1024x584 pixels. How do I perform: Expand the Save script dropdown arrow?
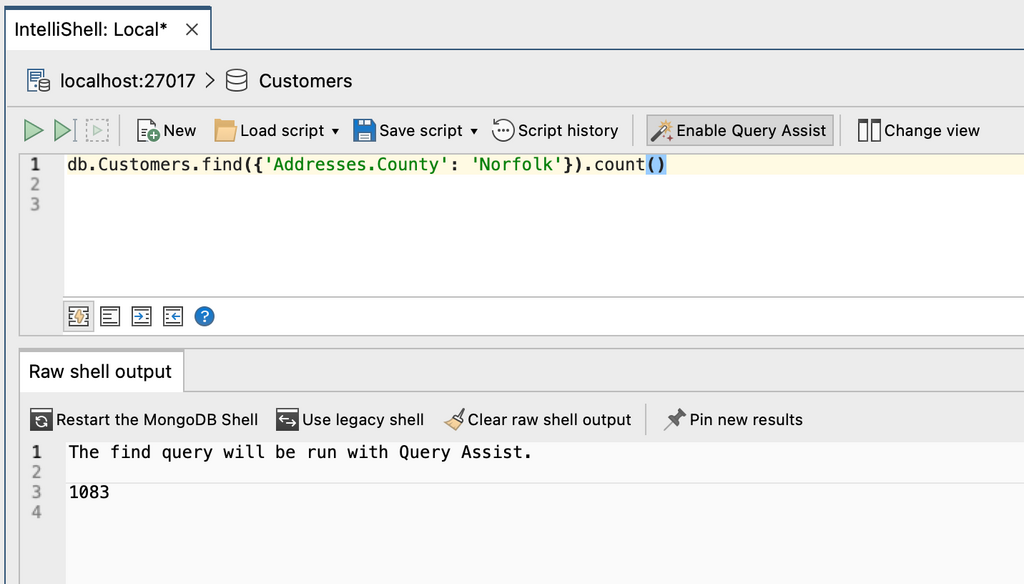(474, 131)
